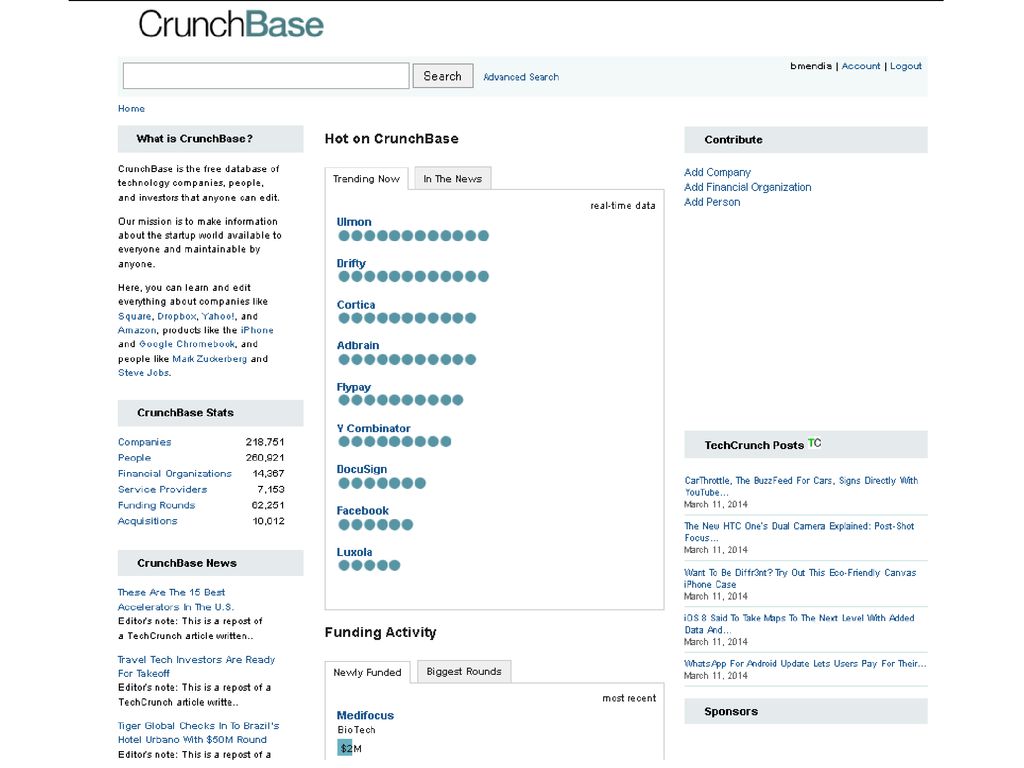Click the Add Person link
The width and height of the screenshot is (1024, 768).
point(712,202)
